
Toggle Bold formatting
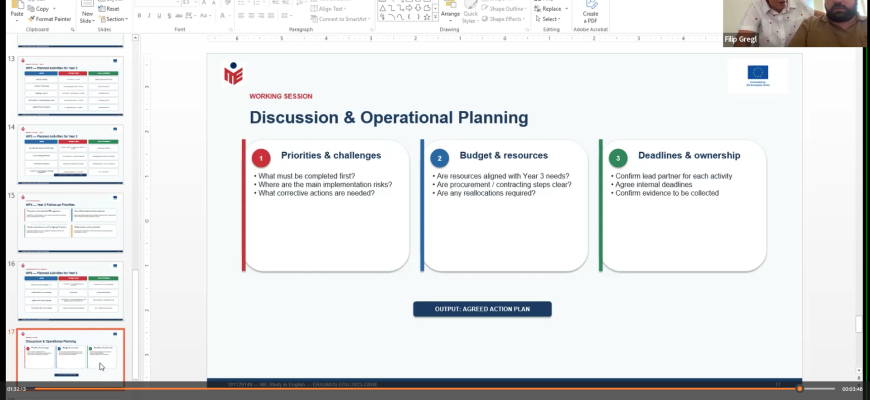pos(139,16)
